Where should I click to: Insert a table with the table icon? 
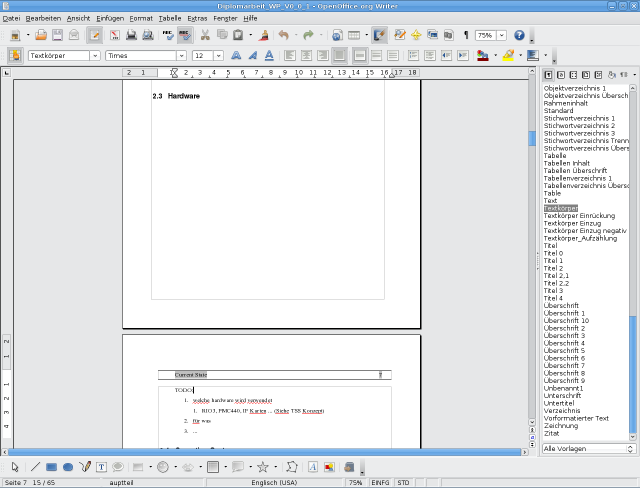tap(353, 35)
